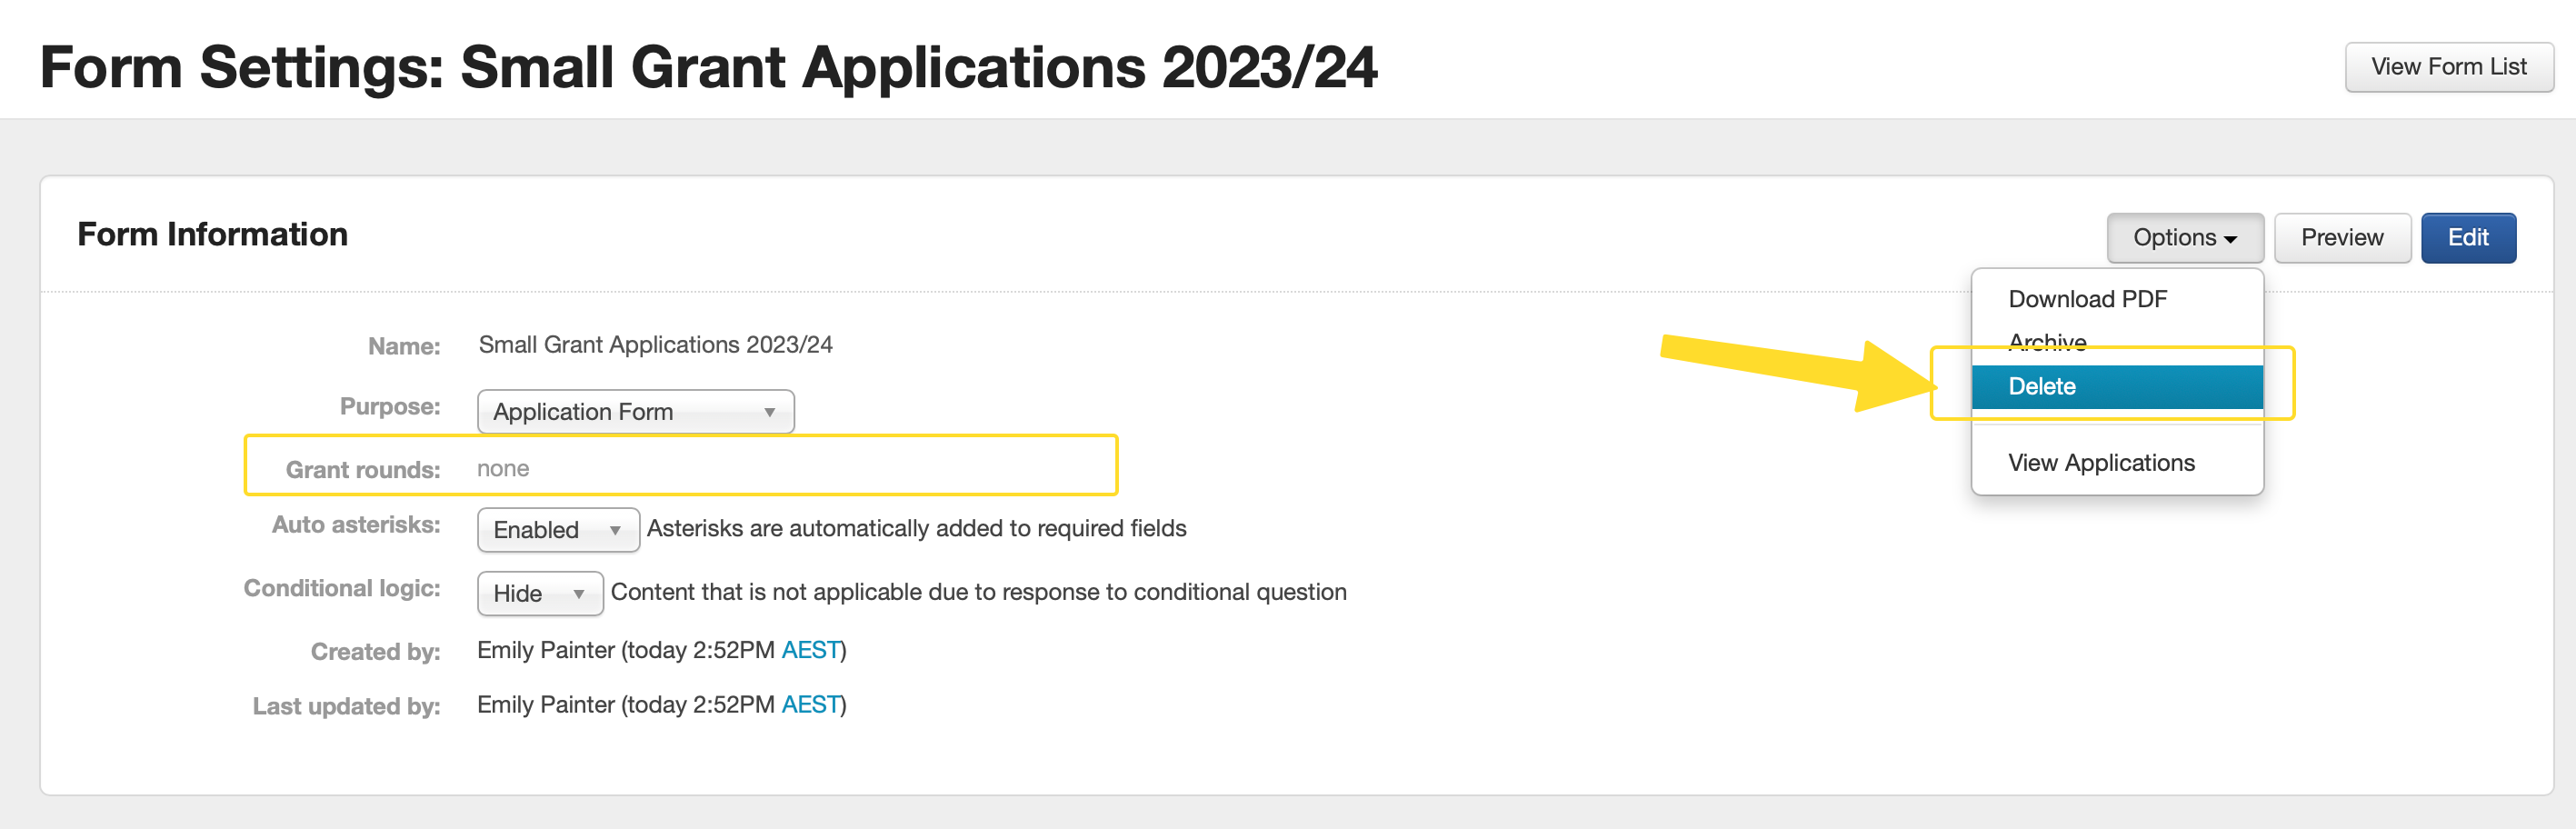Click AEST link in Last updated by row
Image resolution: width=2576 pixels, height=829 pixels.
(810, 705)
